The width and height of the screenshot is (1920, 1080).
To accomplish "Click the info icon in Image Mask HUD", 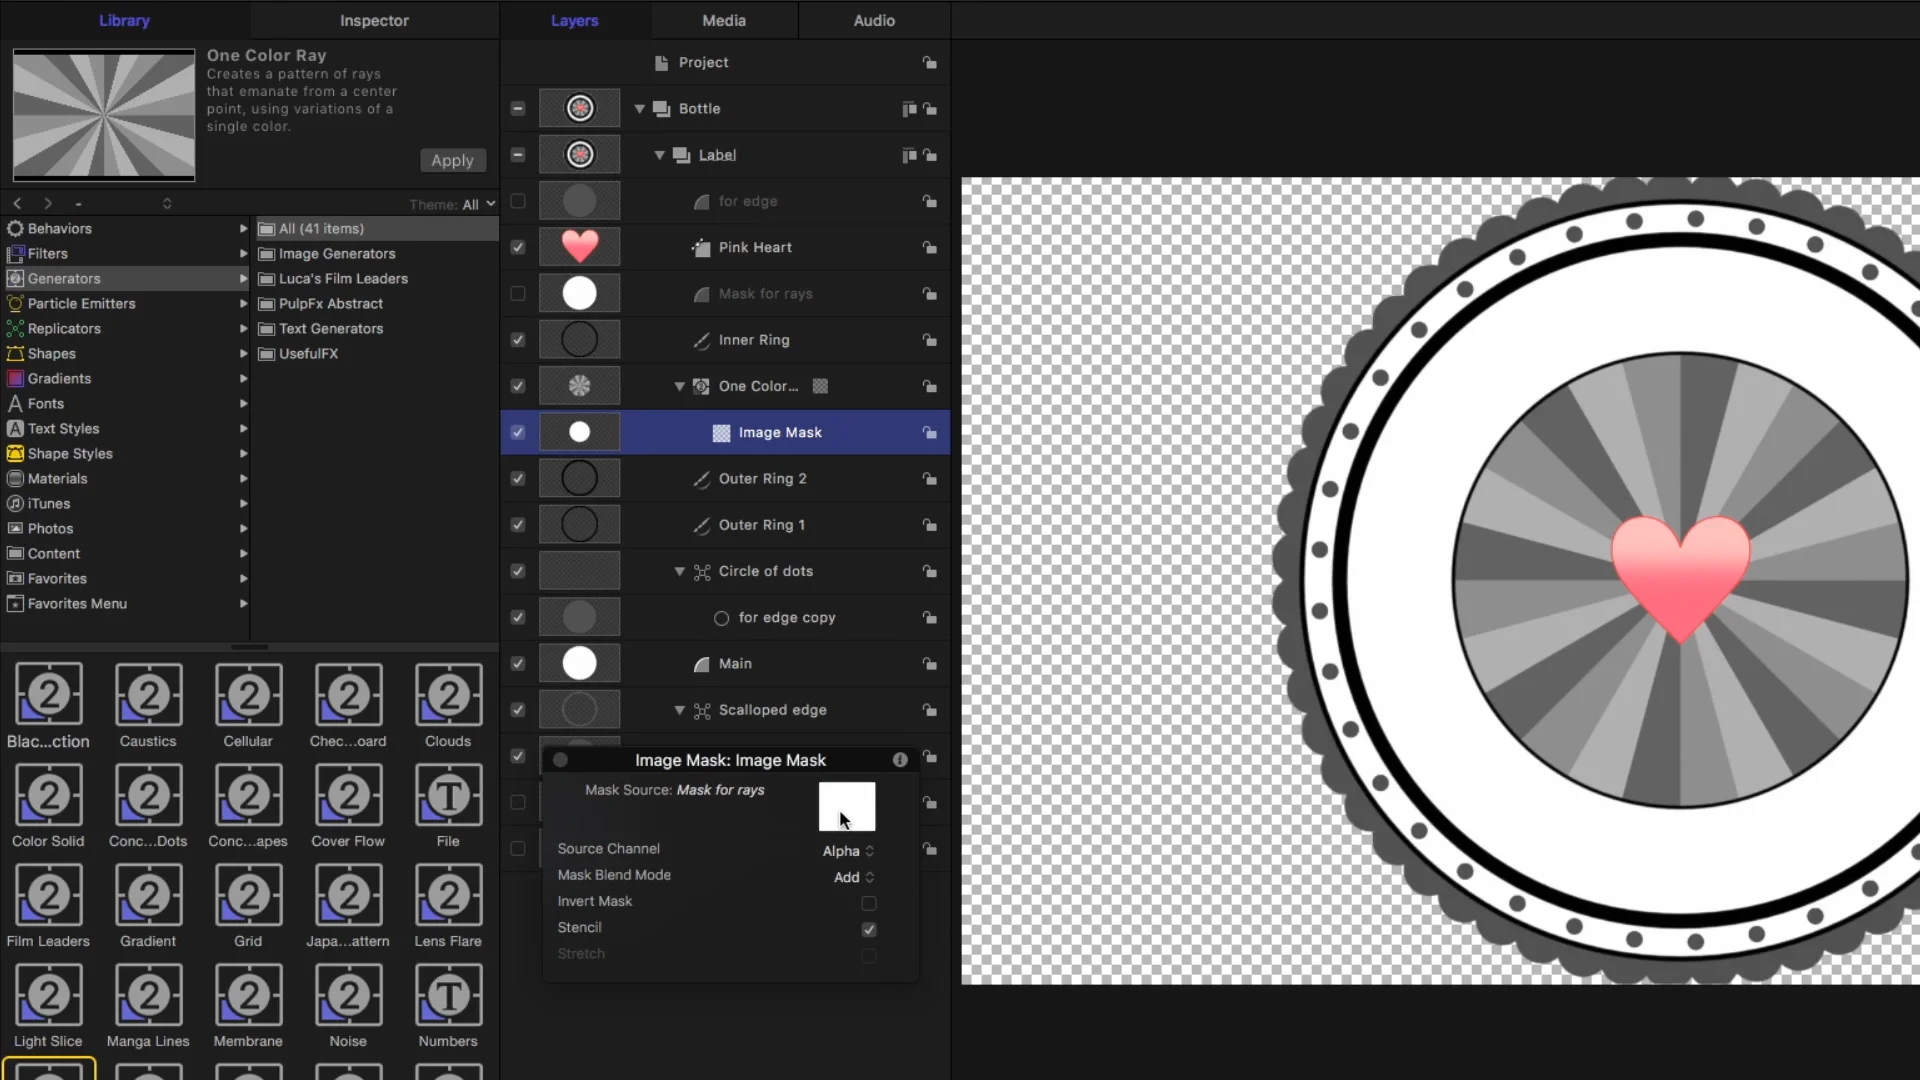I will (900, 760).
